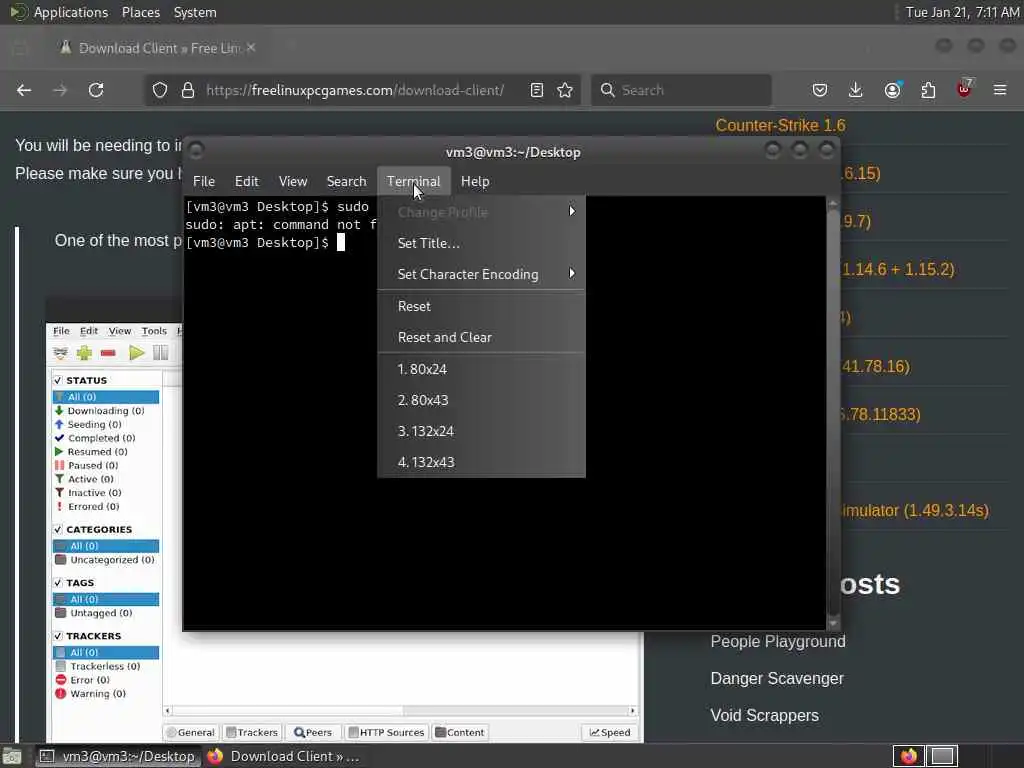Open the Firefox hamburger menu

(x=1000, y=90)
